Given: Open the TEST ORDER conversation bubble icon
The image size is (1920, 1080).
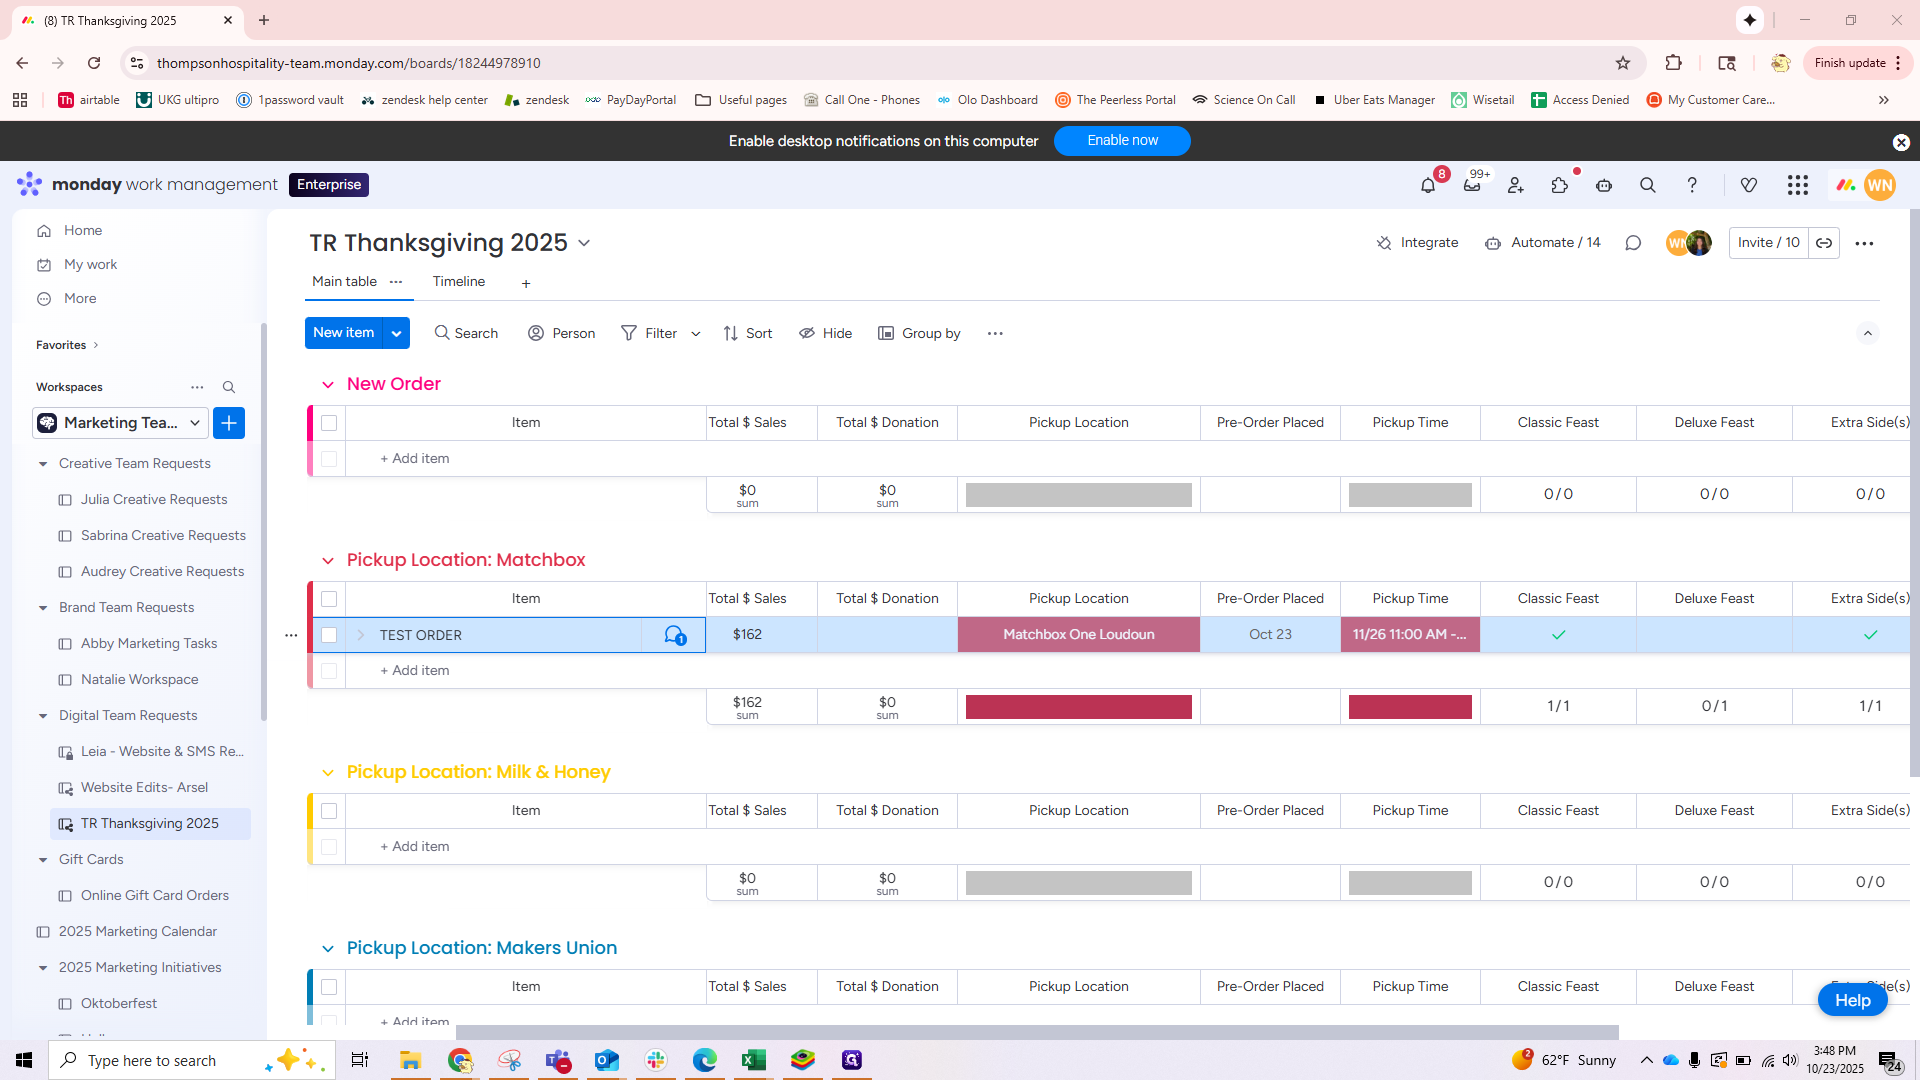Looking at the screenshot, I should (x=674, y=635).
